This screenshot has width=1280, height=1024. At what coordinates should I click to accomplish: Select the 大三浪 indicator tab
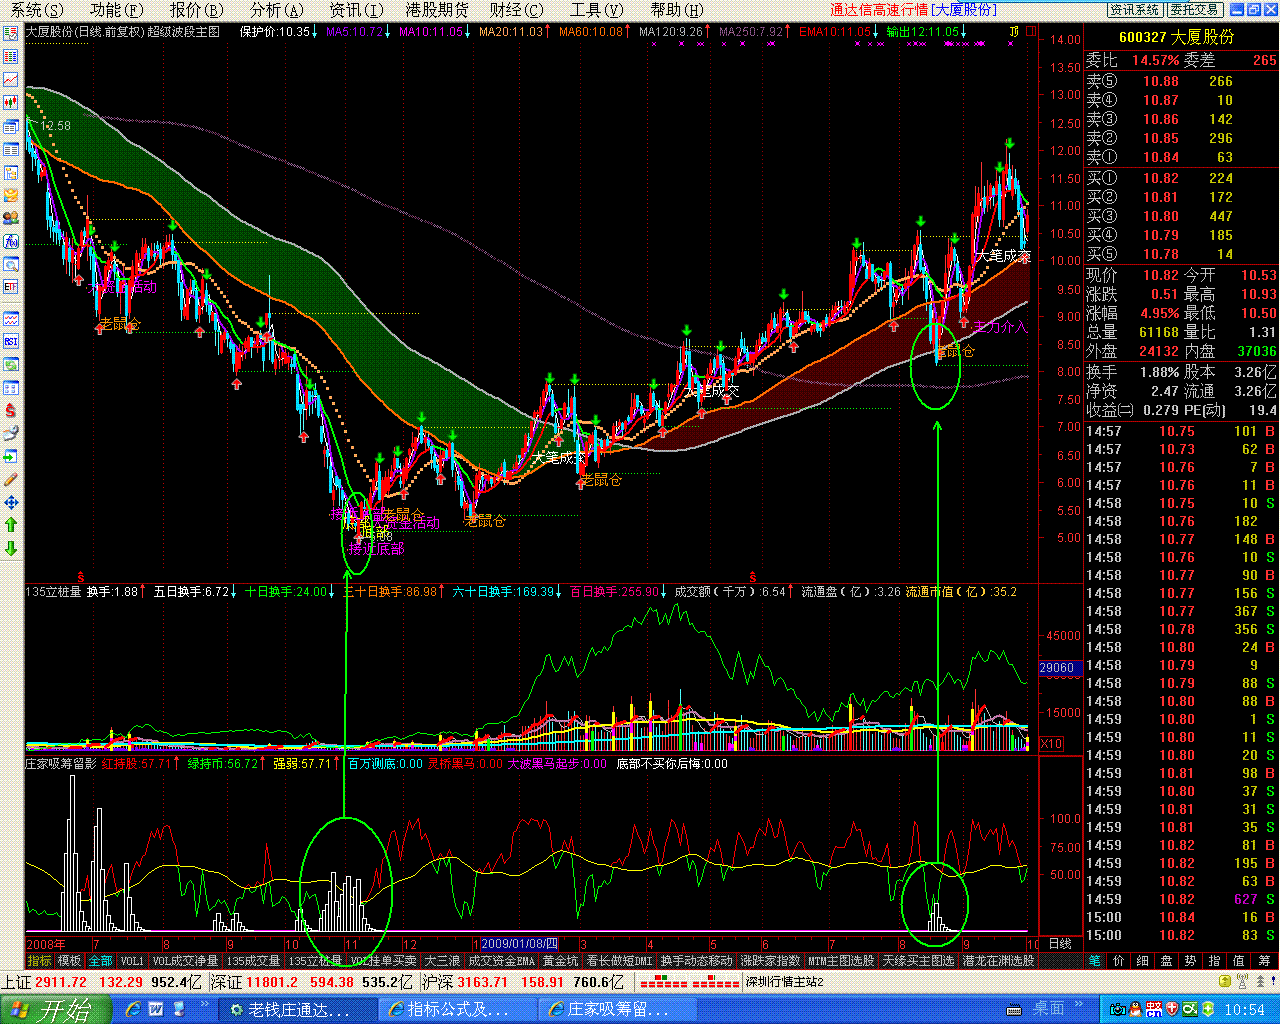442,961
